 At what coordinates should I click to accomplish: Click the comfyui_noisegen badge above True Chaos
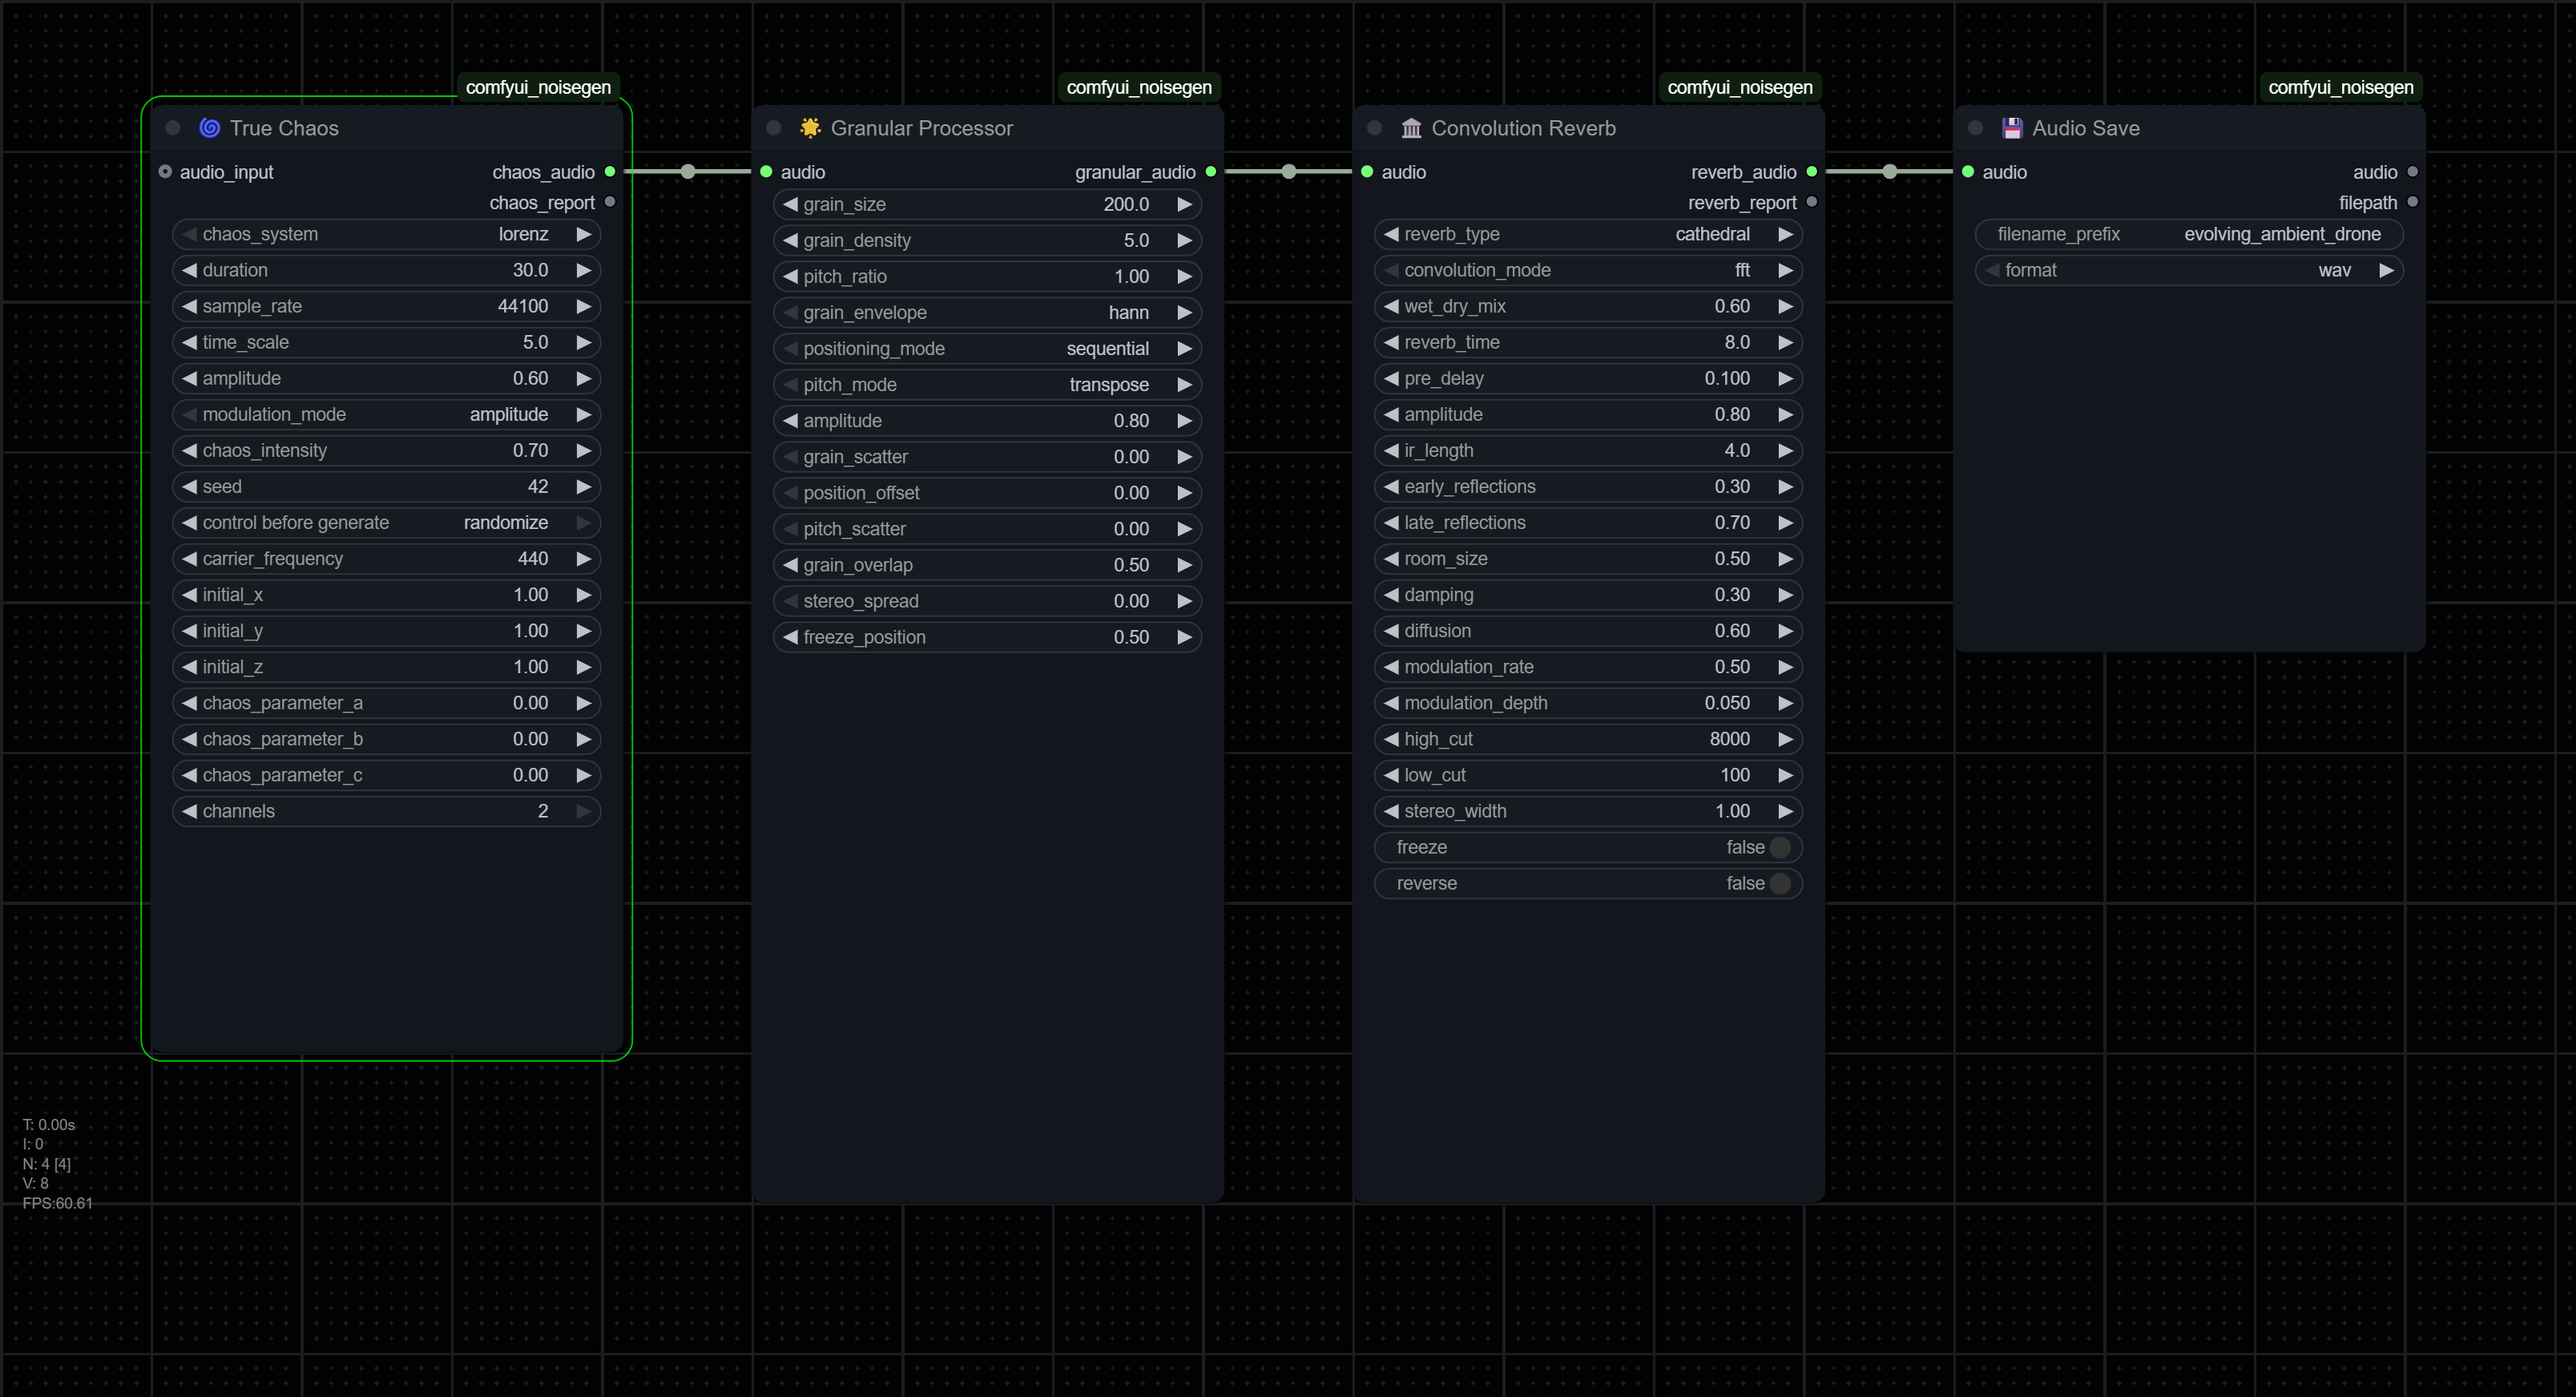pyautogui.click(x=538, y=88)
